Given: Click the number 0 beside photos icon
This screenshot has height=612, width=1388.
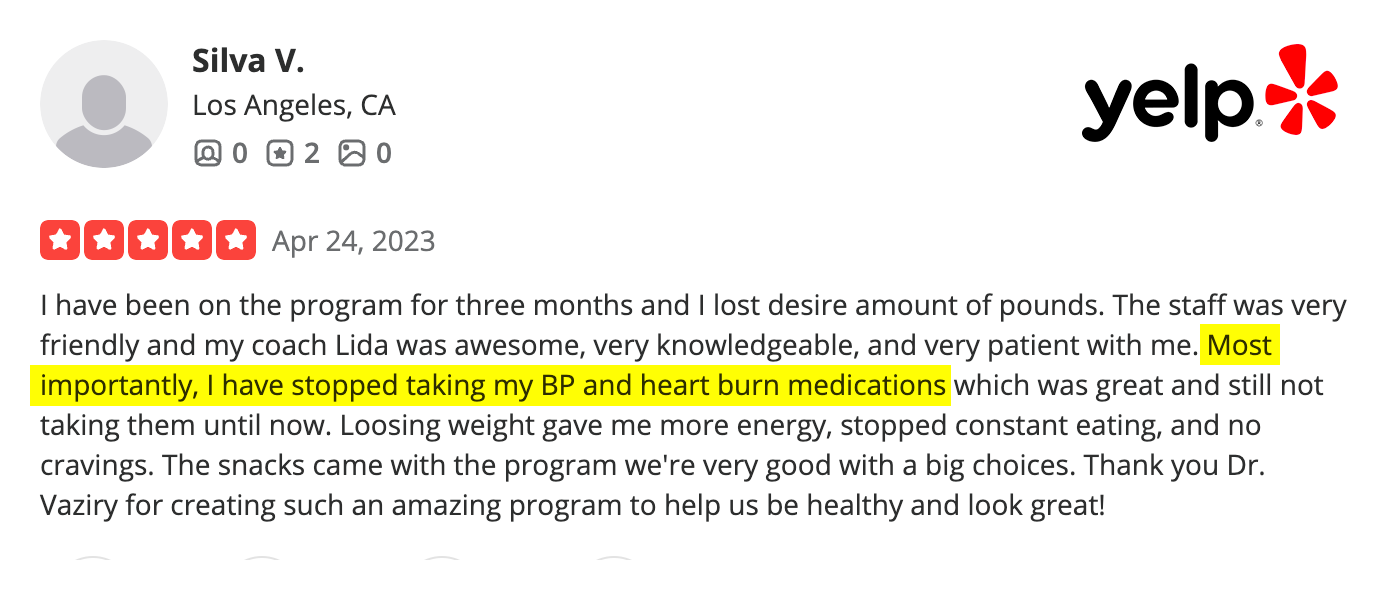Looking at the screenshot, I should tap(383, 153).
